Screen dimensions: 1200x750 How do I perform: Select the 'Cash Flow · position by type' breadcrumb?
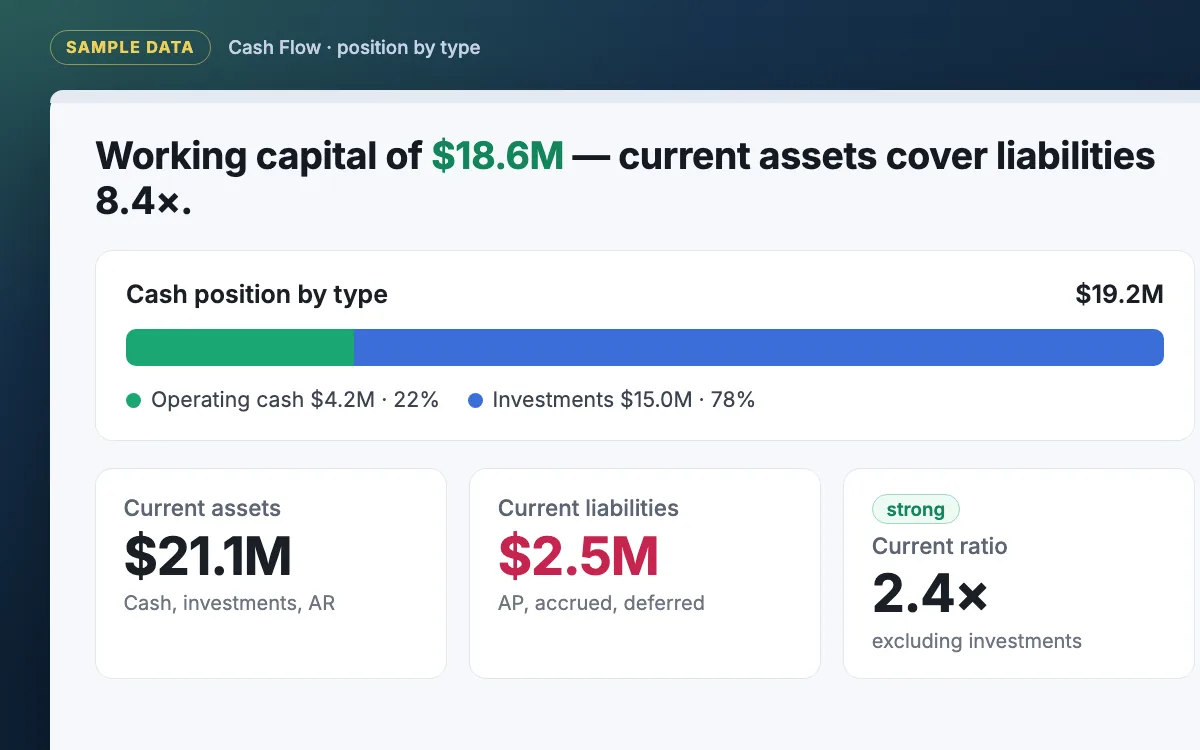pyautogui.click(x=354, y=47)
